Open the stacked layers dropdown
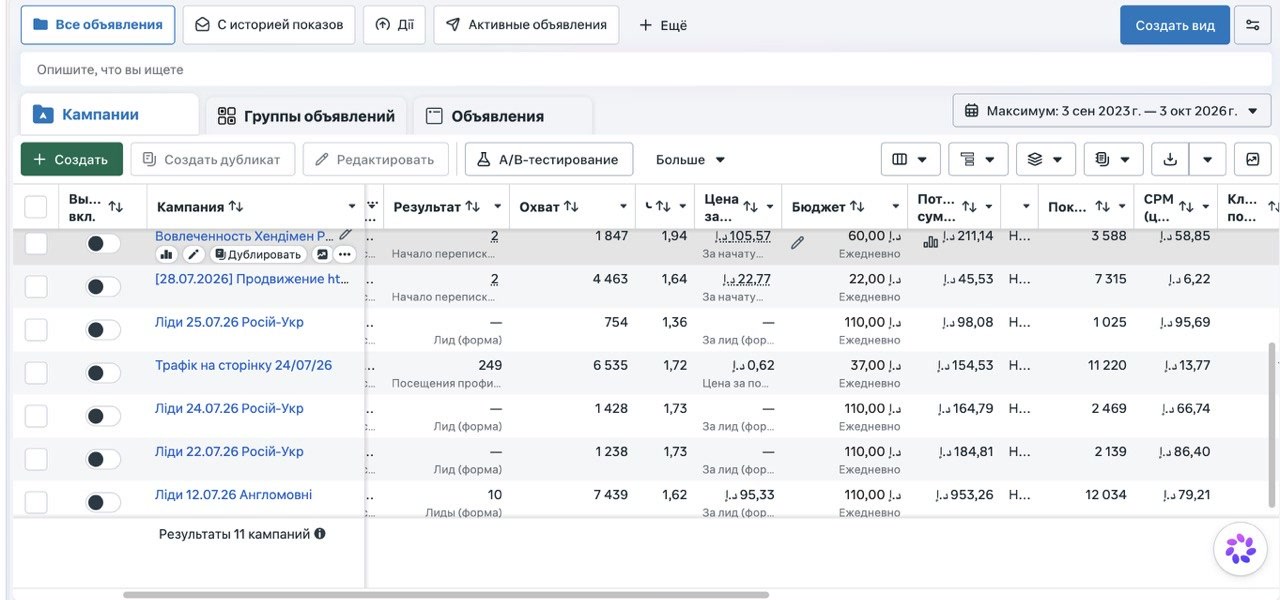Image resolution: width=1280 pixels, height=600 pixels. (x=1046, y=159)
